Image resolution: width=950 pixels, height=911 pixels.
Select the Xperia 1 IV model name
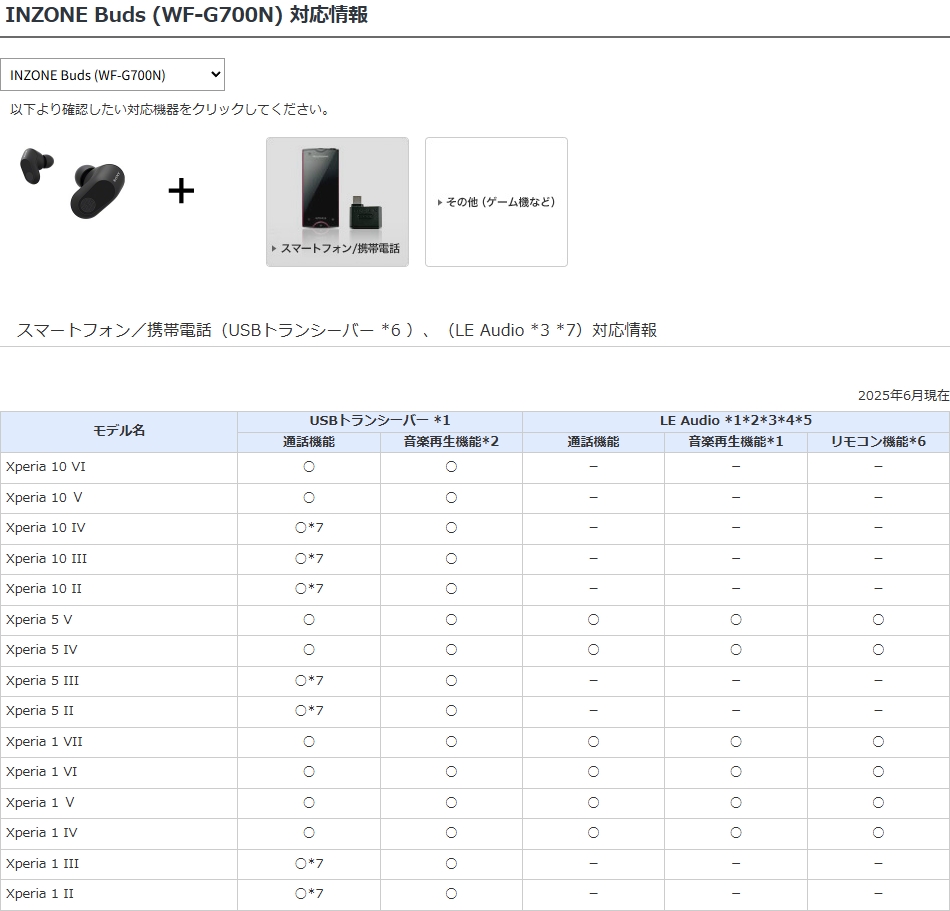click(x=41, y=833)
